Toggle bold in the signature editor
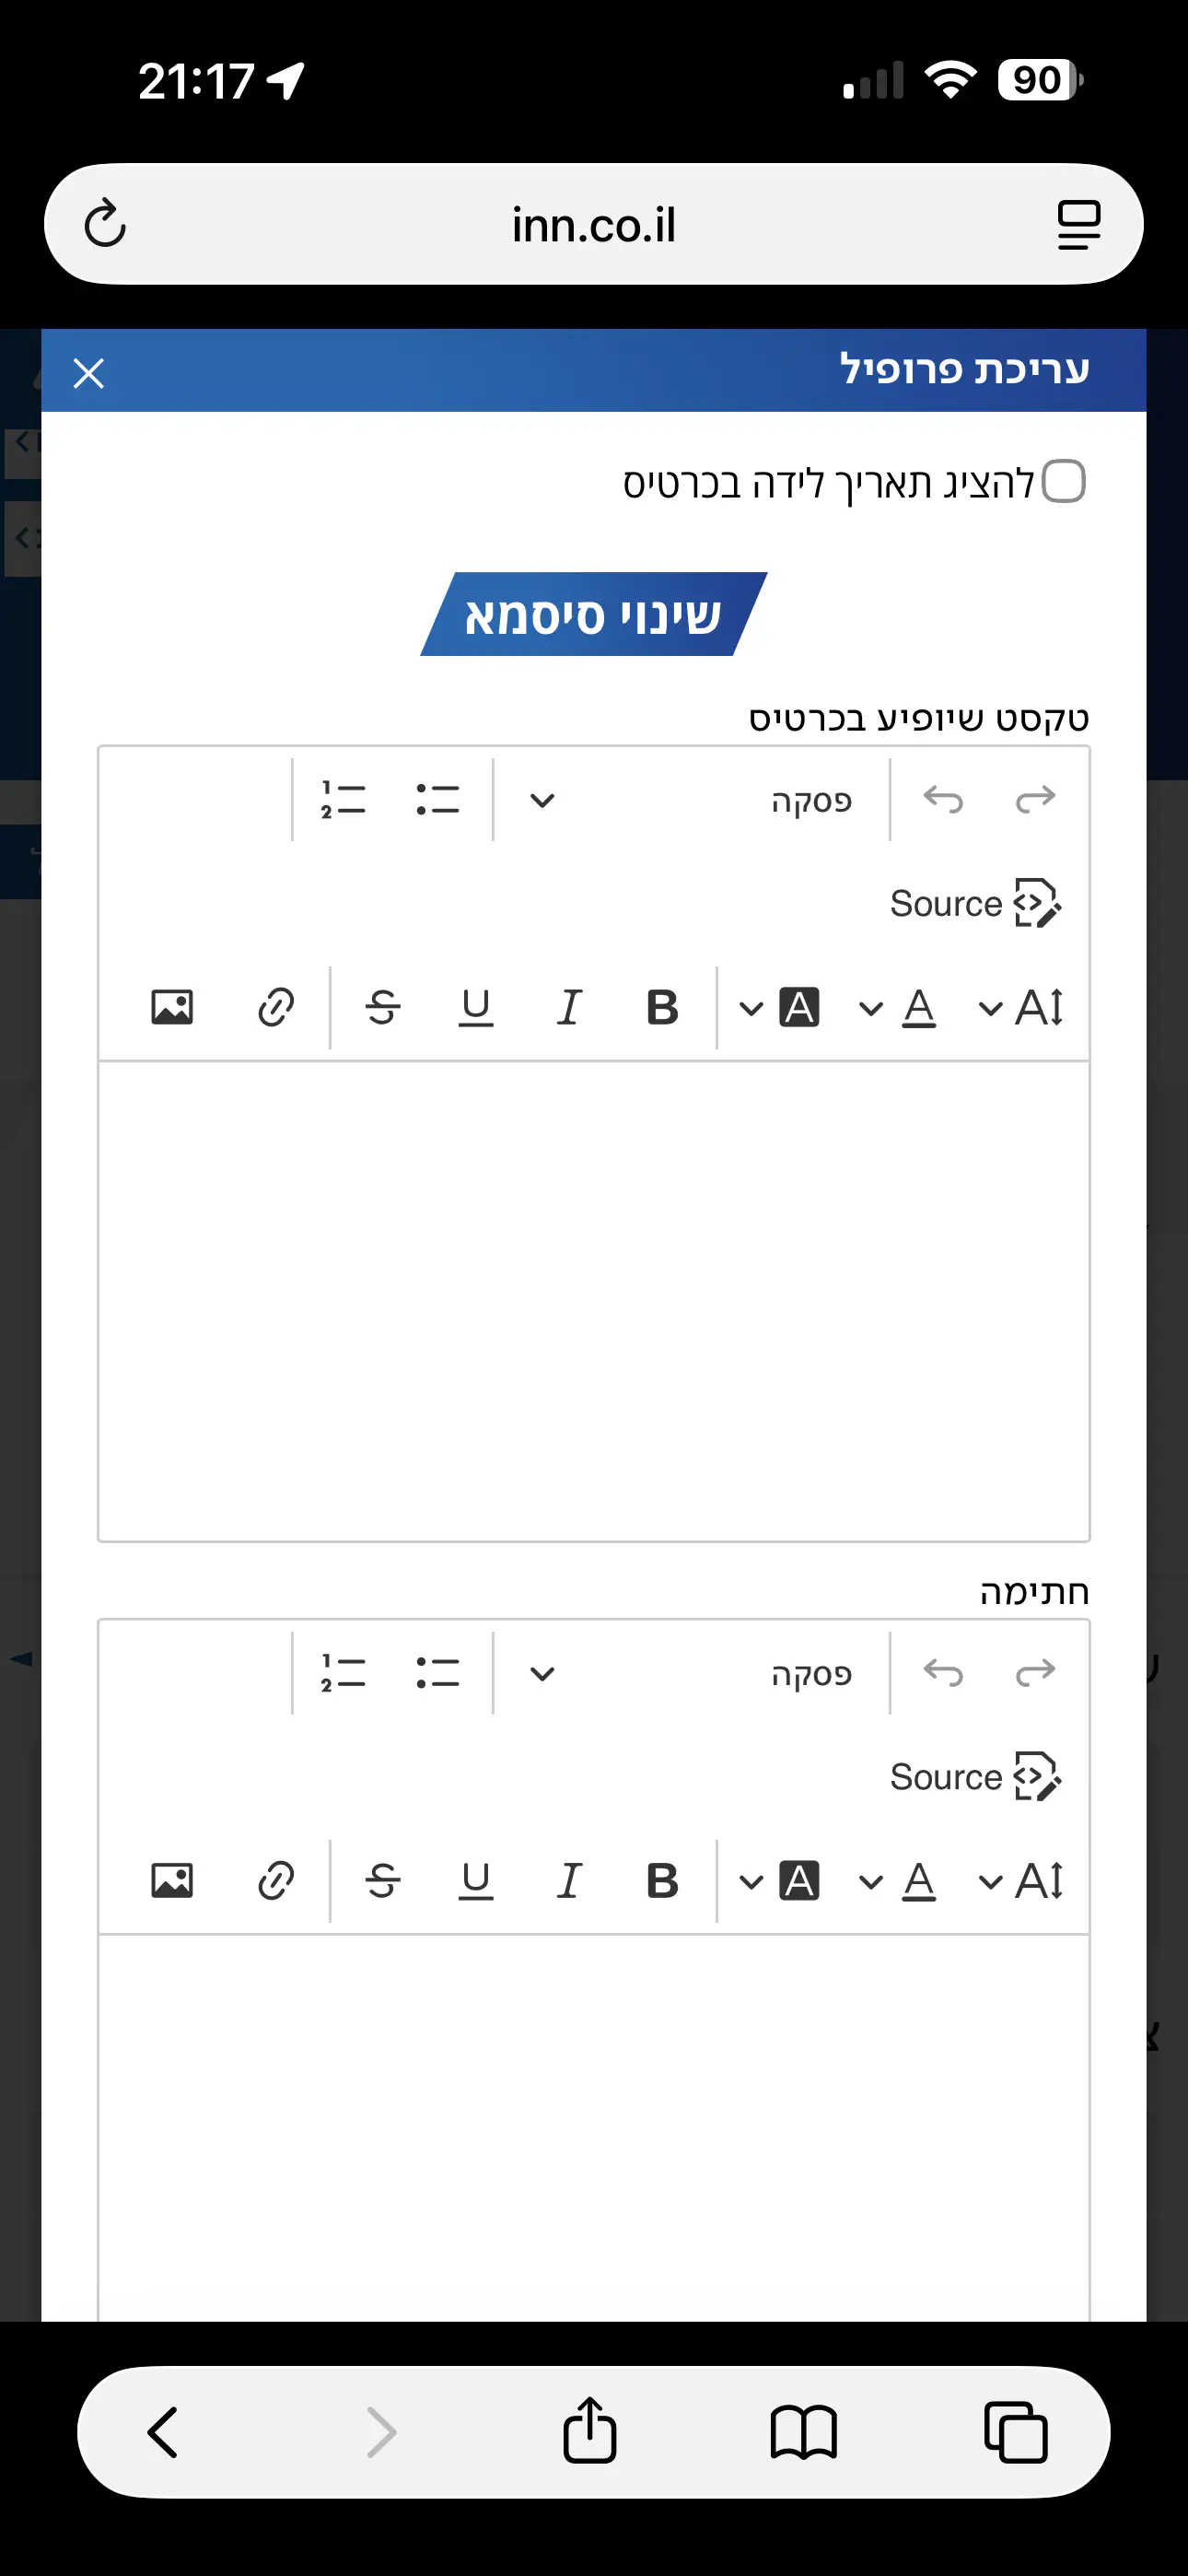The width and height of the screenshot is (1188, 2576). click(x=662, y=1881)
